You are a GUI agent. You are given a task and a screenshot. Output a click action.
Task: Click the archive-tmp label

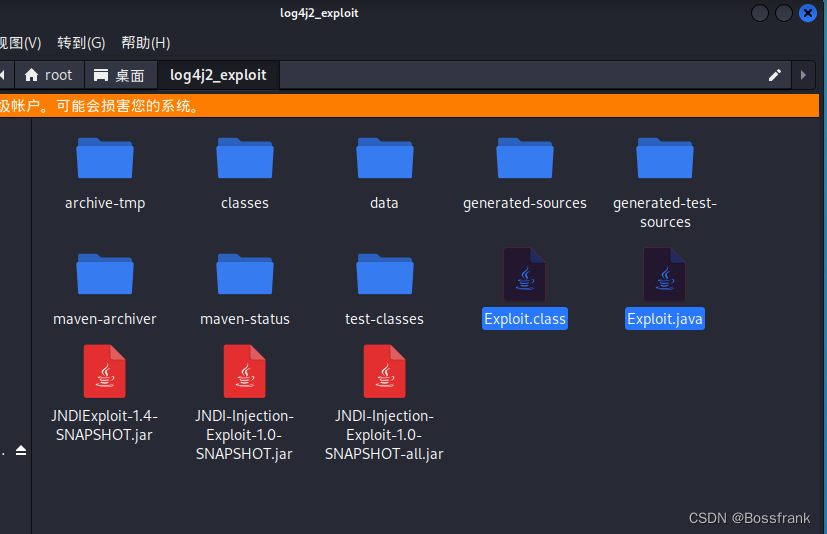[105, 203]
